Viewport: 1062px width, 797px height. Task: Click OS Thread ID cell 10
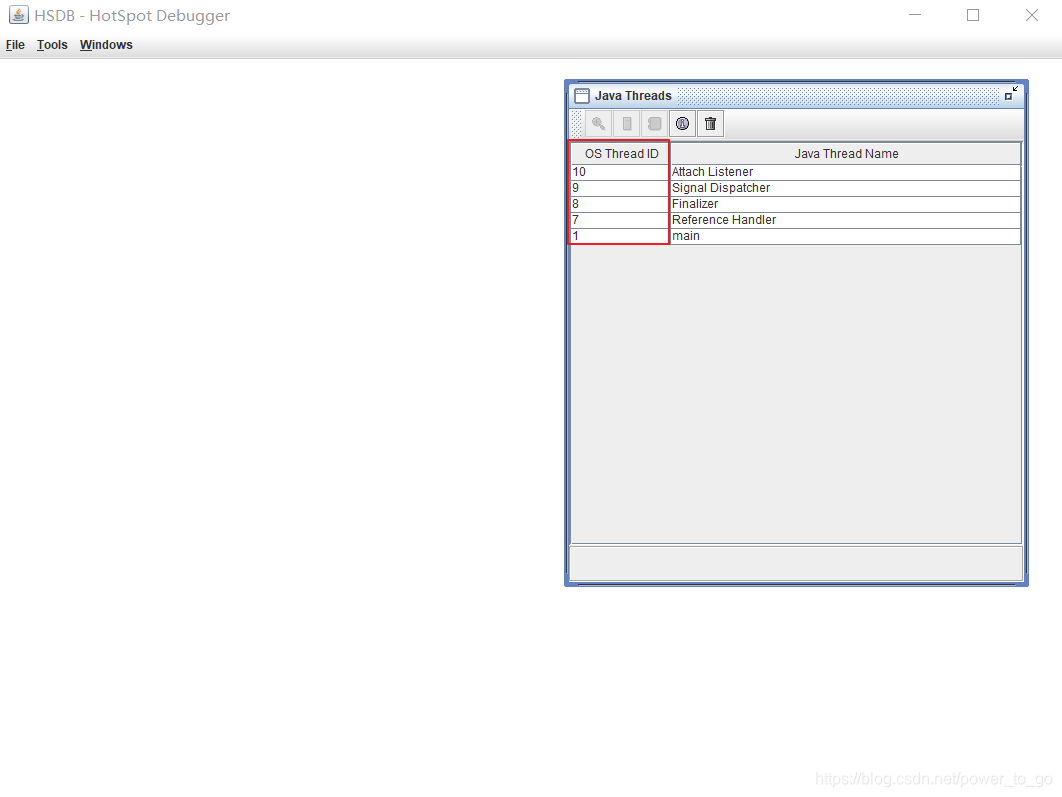pyautogui.click(x=620, y=172)
